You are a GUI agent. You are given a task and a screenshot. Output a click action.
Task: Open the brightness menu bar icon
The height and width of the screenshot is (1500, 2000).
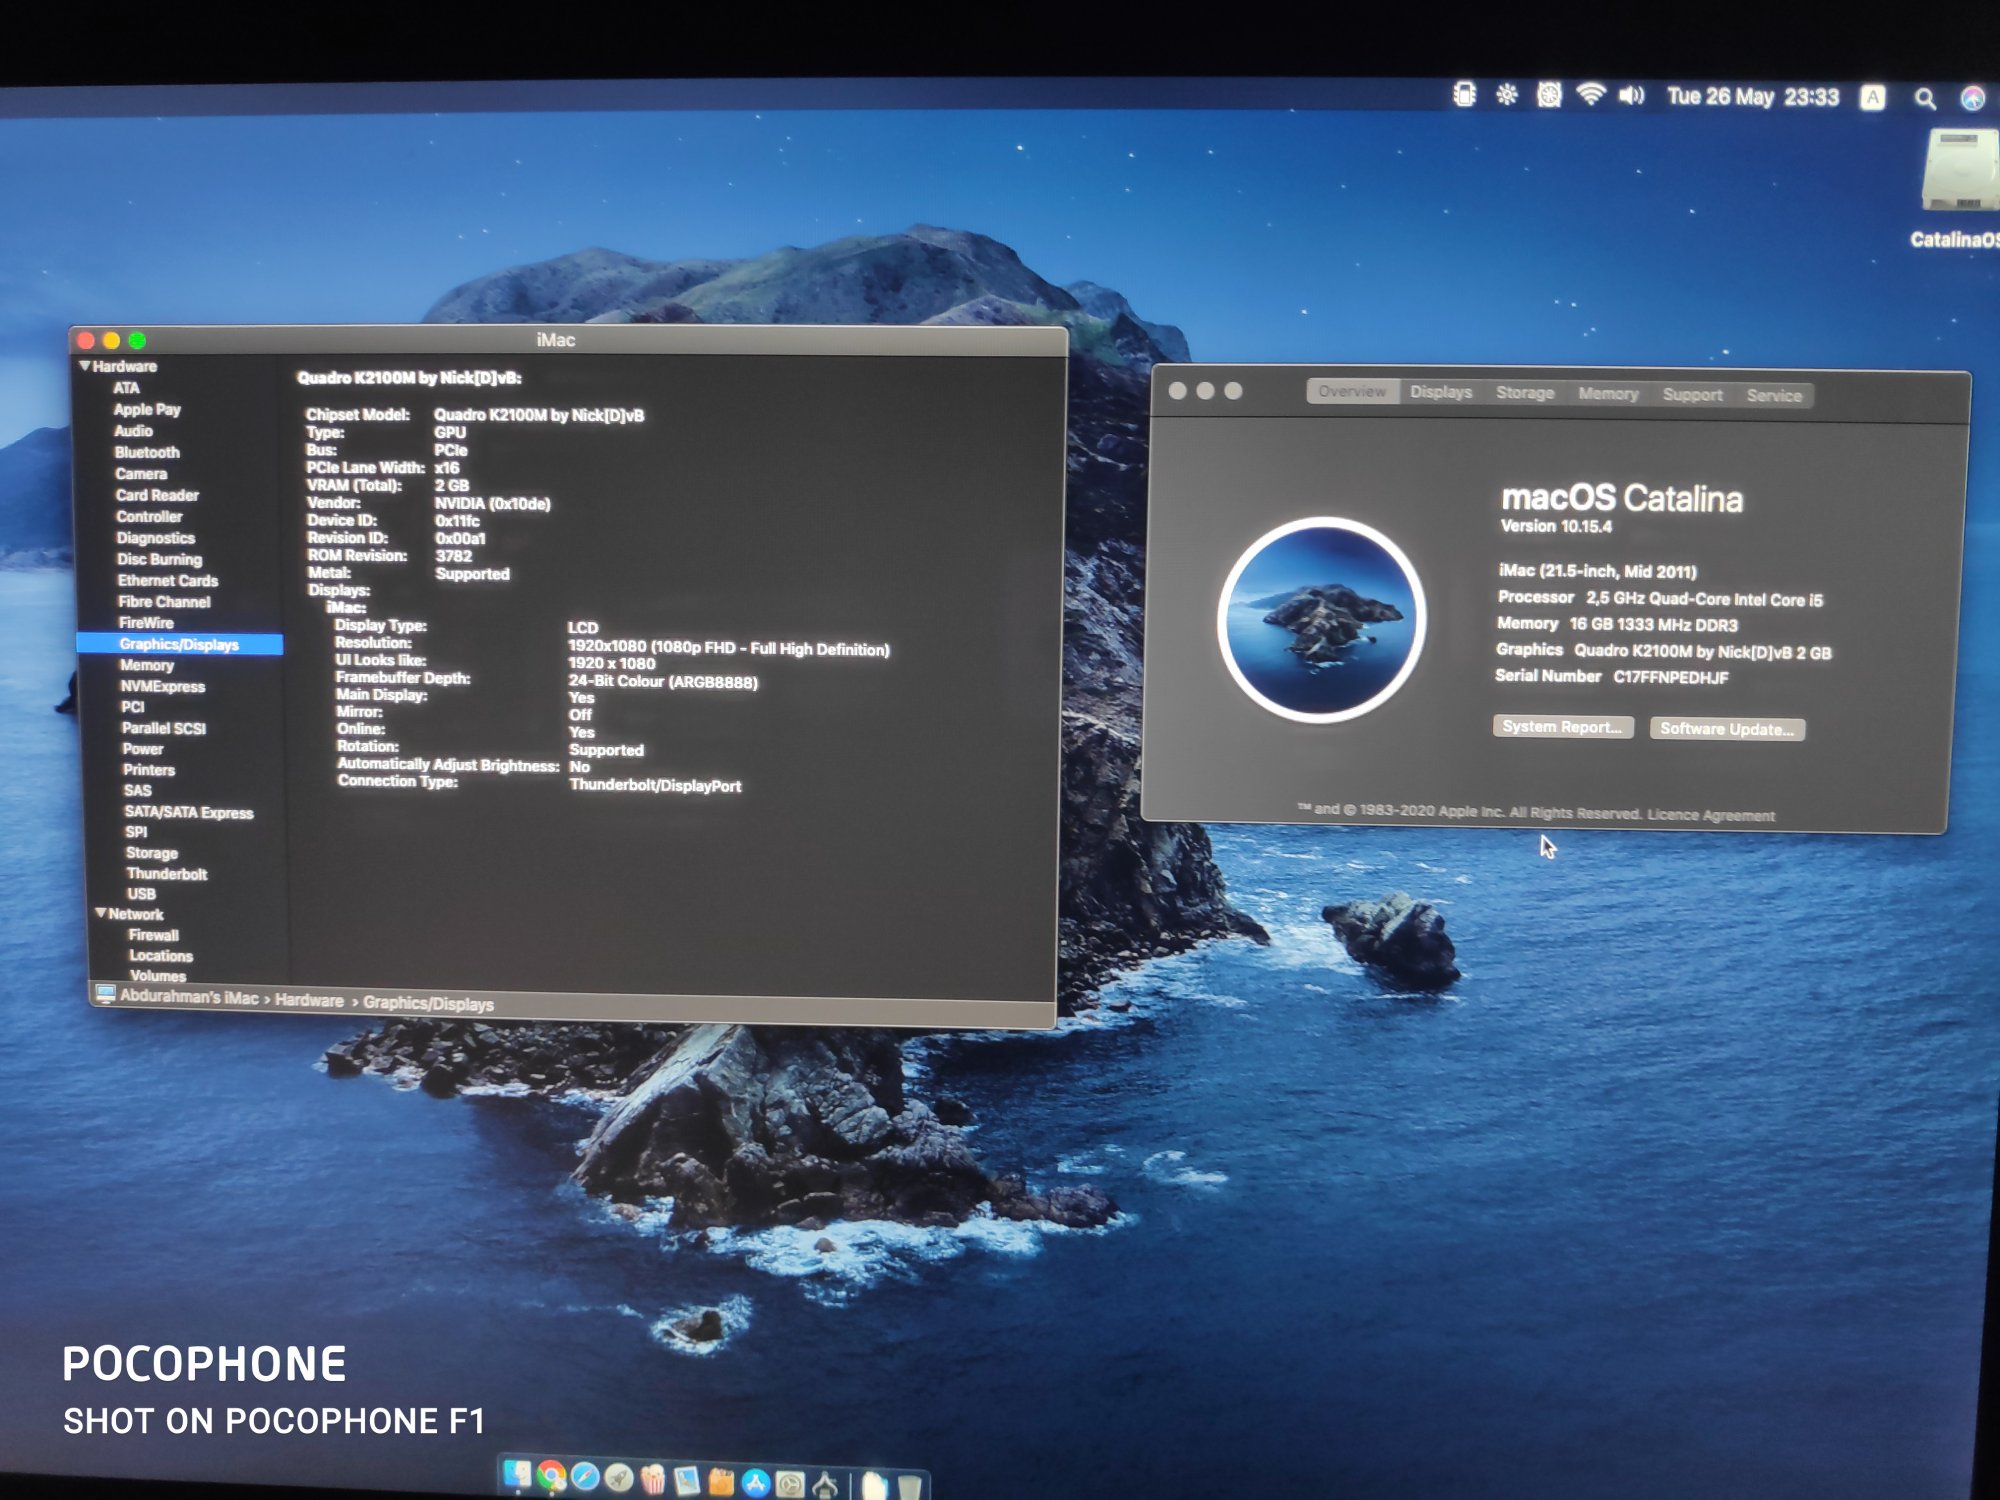1506,95
